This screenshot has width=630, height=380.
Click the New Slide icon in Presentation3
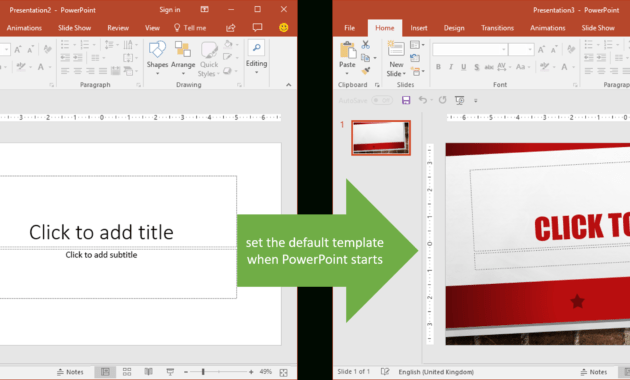pos(396,49)
